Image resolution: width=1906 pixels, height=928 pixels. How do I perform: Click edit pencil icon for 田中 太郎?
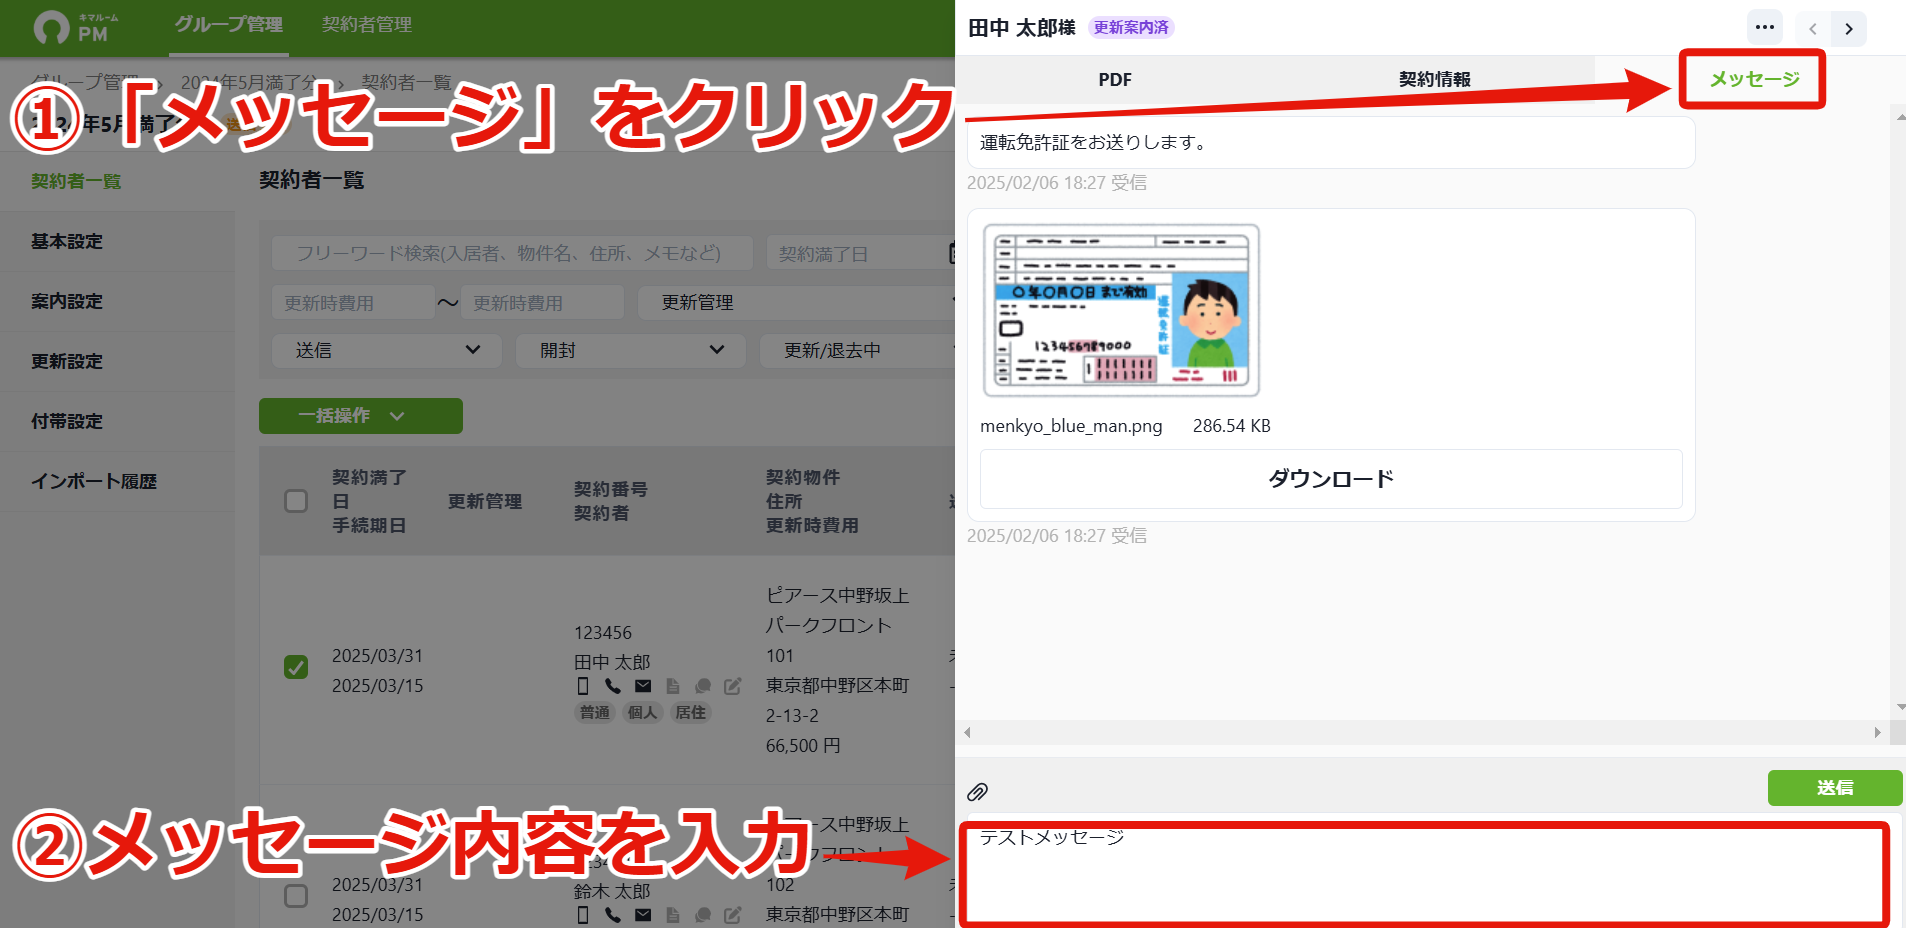[x=733, y=686]
